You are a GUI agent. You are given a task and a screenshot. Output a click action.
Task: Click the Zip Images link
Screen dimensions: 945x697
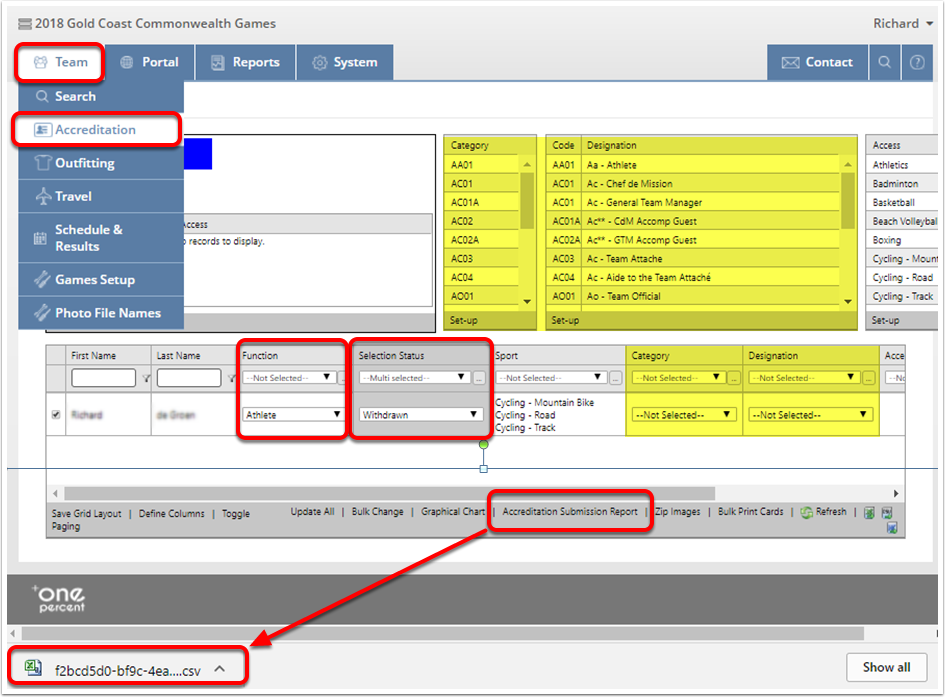tap(678, 511)
